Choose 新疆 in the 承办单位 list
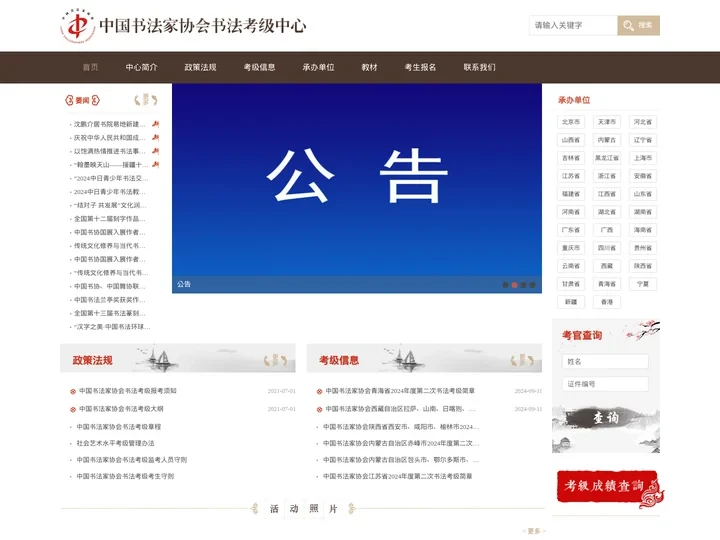This screenshot has width=720, height=540. [x=571, y=302]
